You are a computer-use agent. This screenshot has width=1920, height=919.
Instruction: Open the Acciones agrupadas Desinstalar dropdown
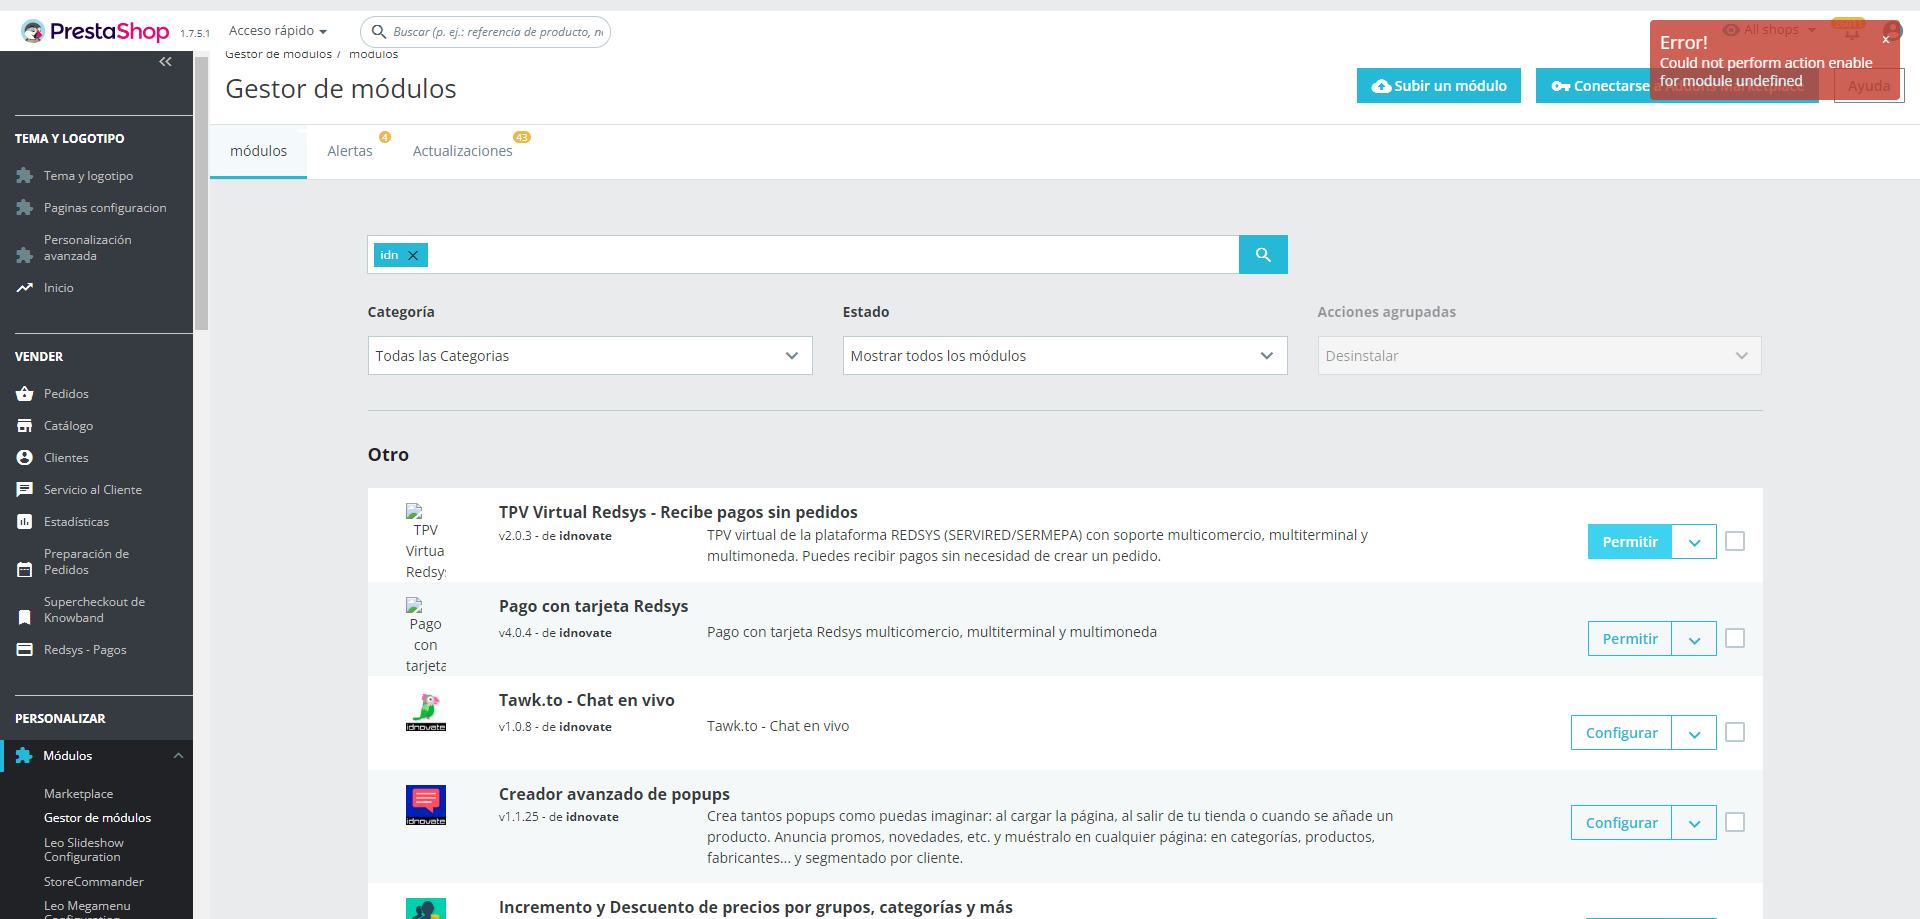click(x=1540, y=356)
